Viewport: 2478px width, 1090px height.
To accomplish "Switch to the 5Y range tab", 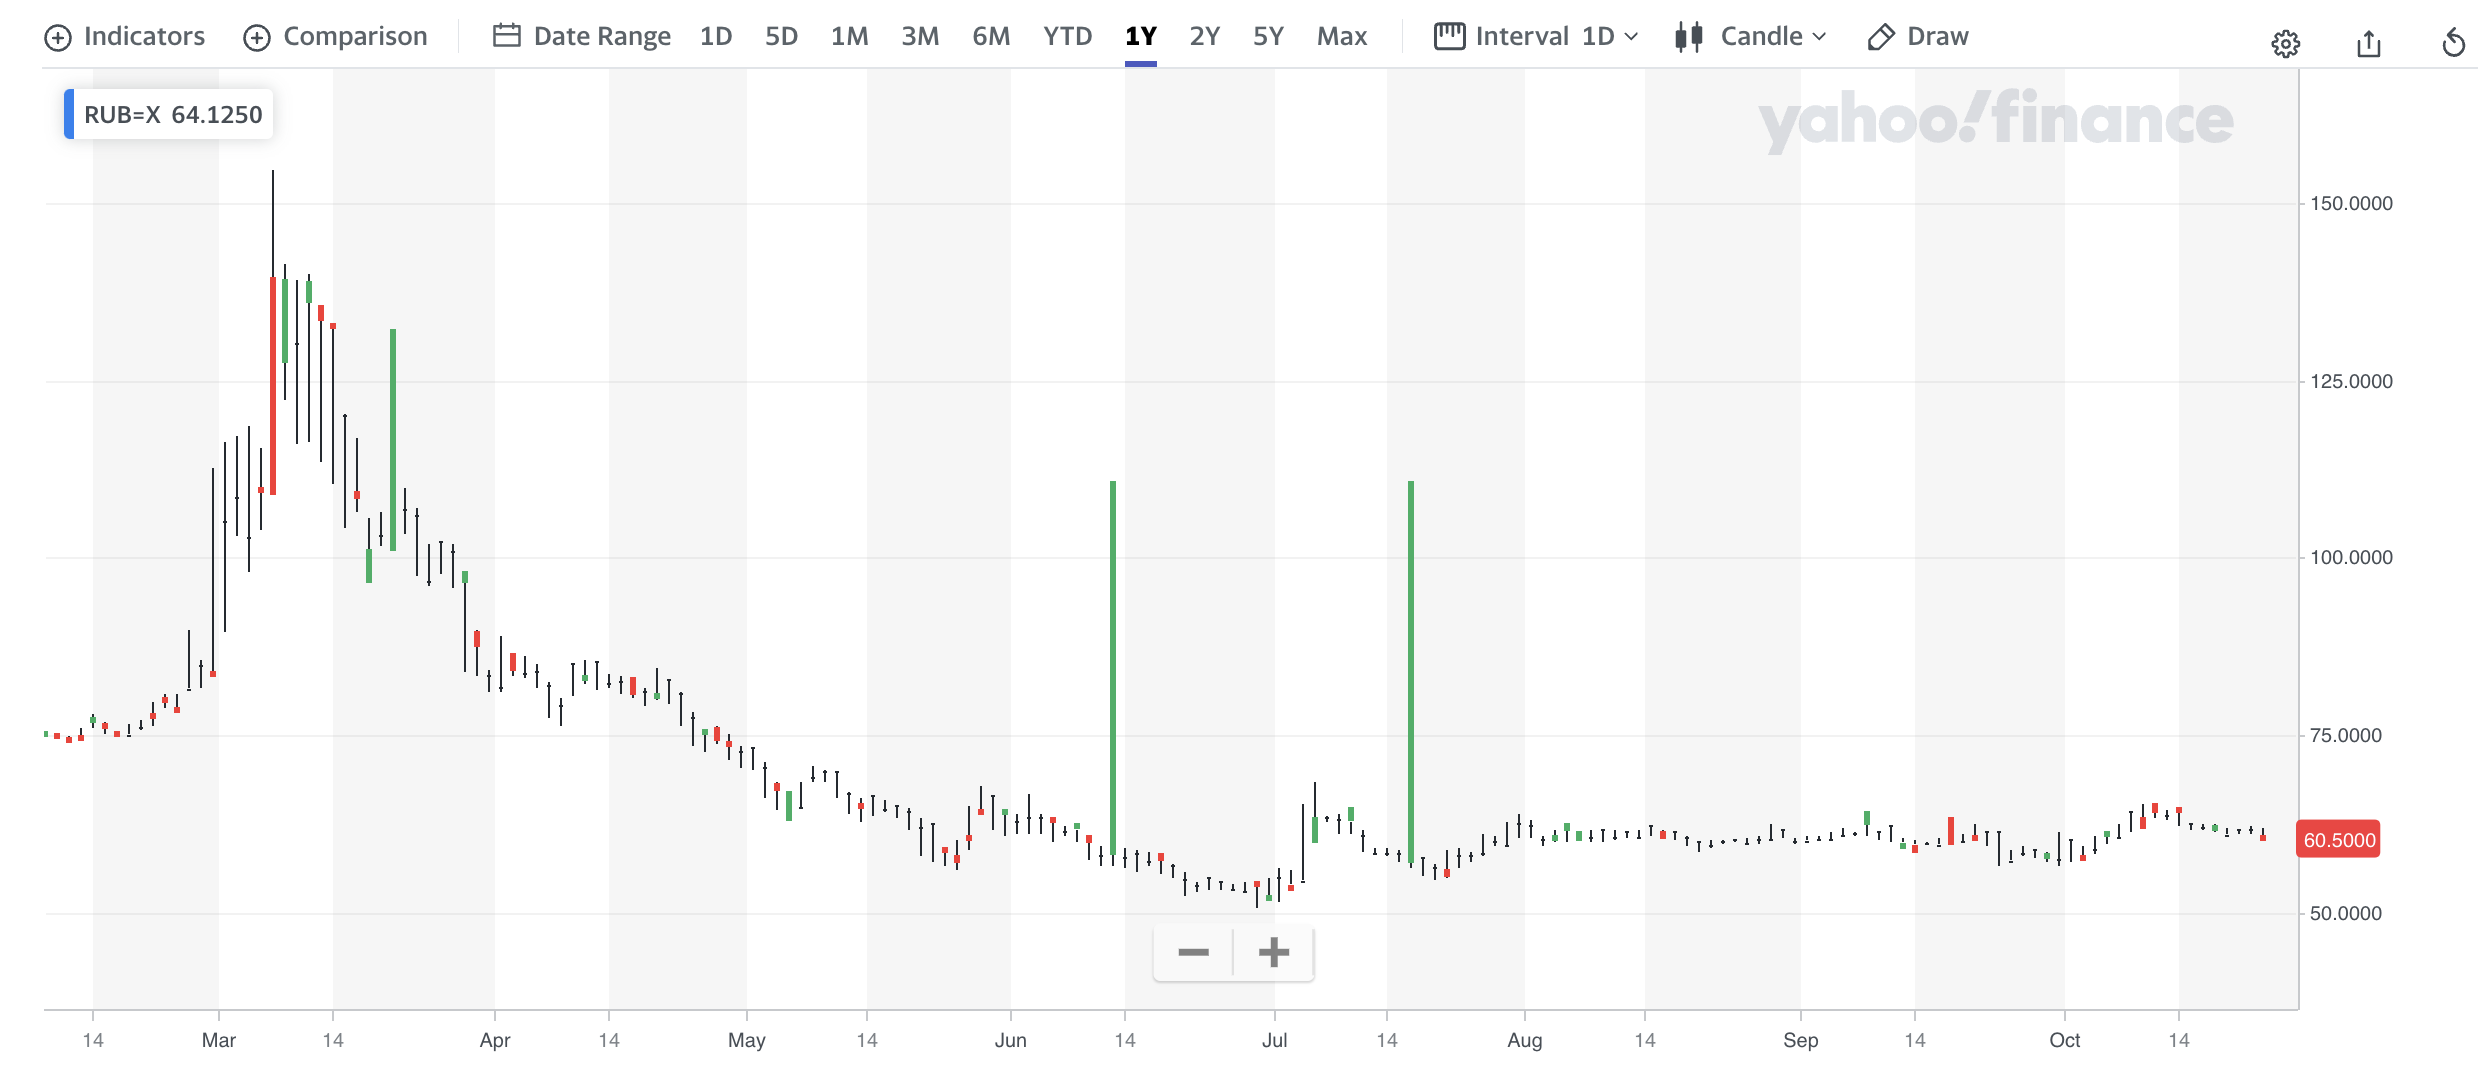I will coord(1267,36).
